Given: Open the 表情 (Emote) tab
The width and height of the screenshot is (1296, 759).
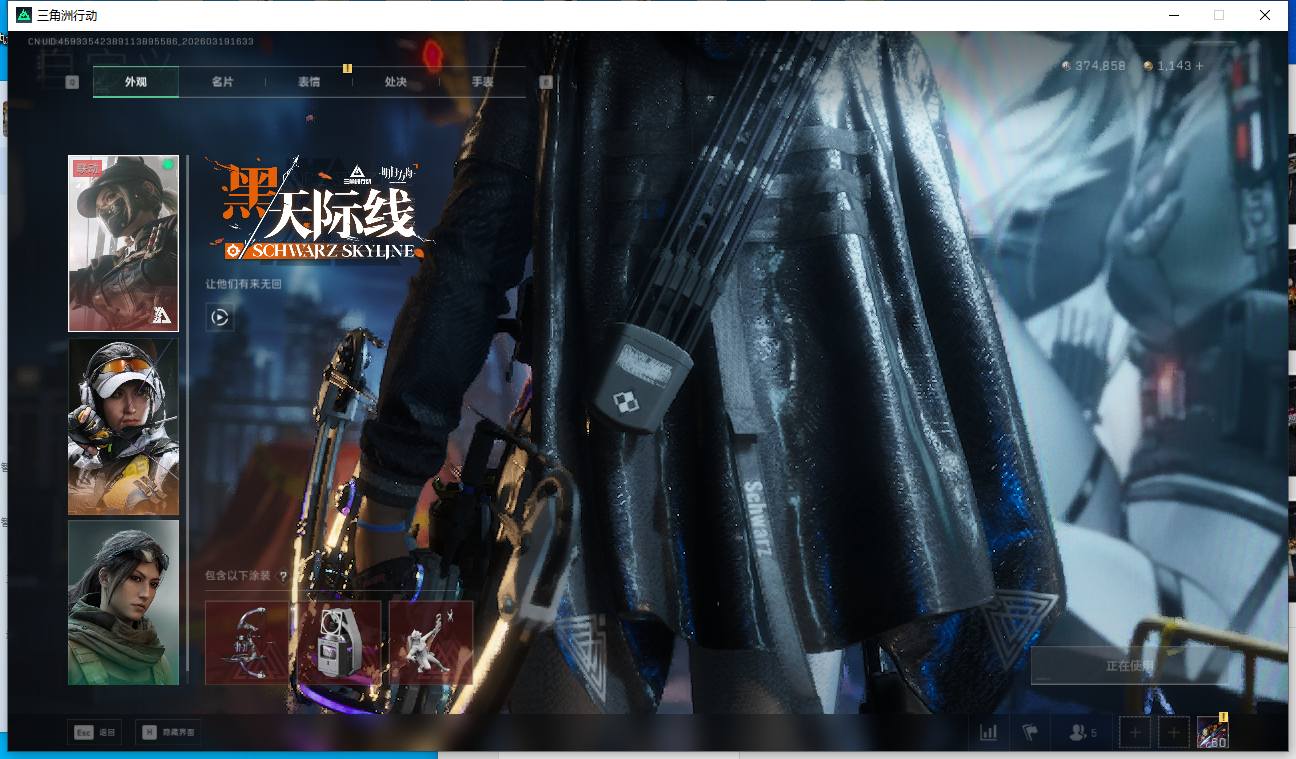Looking at the screenshot, I should 309,82.
